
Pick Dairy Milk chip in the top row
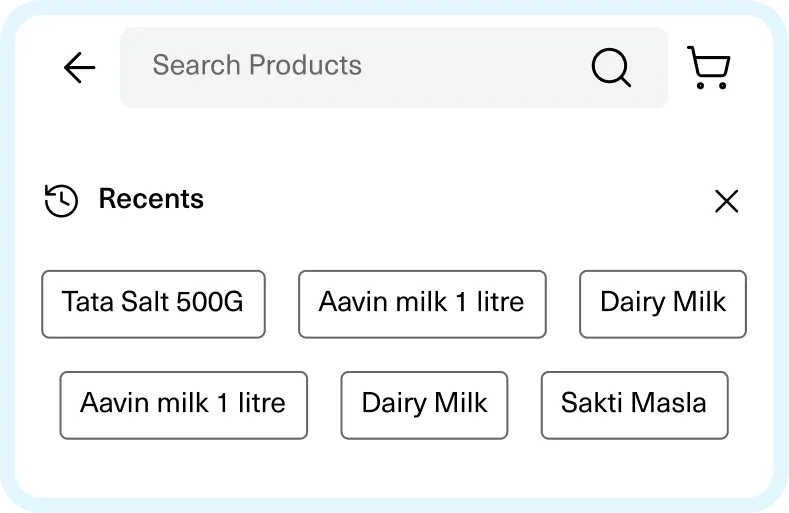point(663,303)
